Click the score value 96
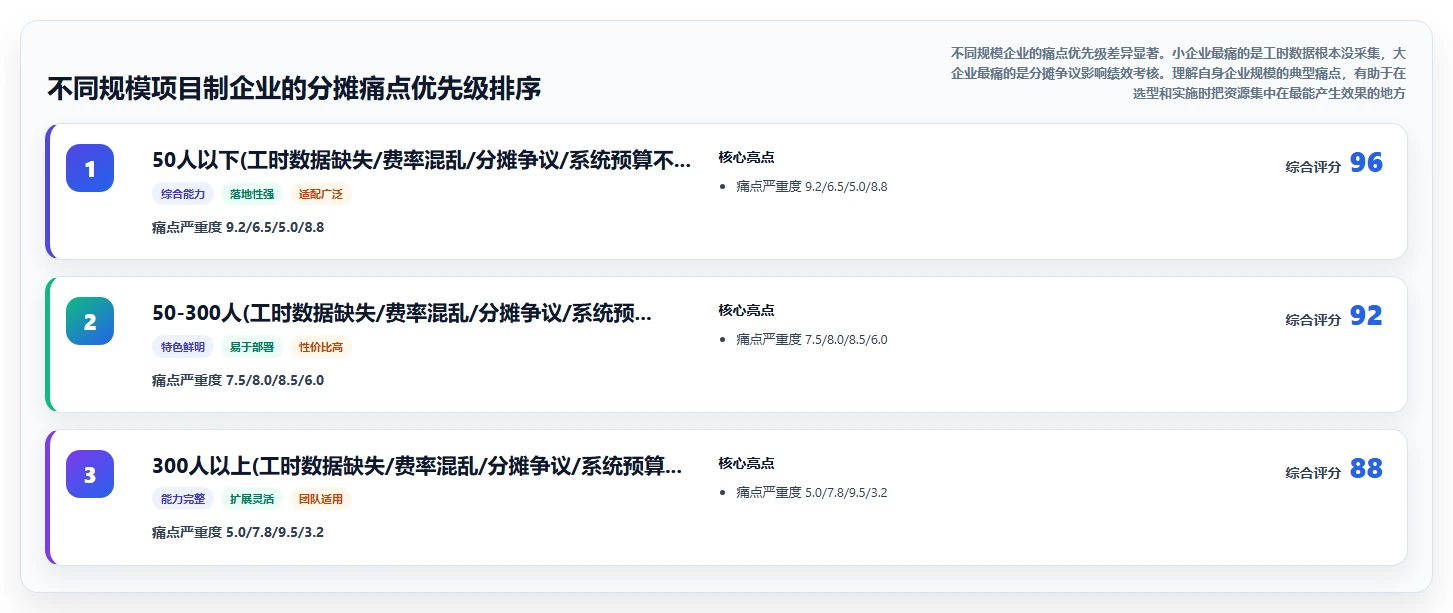 coord(1366,163)
